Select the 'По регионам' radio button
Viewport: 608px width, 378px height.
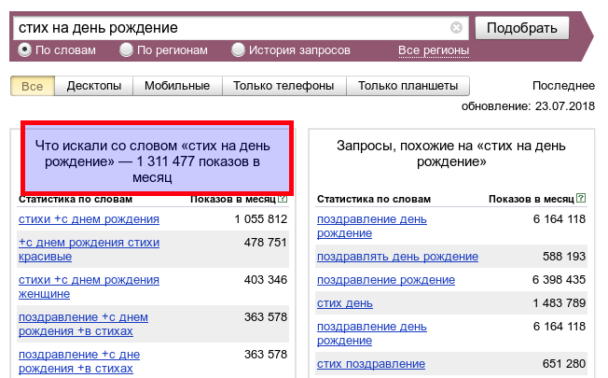(126, 50)
